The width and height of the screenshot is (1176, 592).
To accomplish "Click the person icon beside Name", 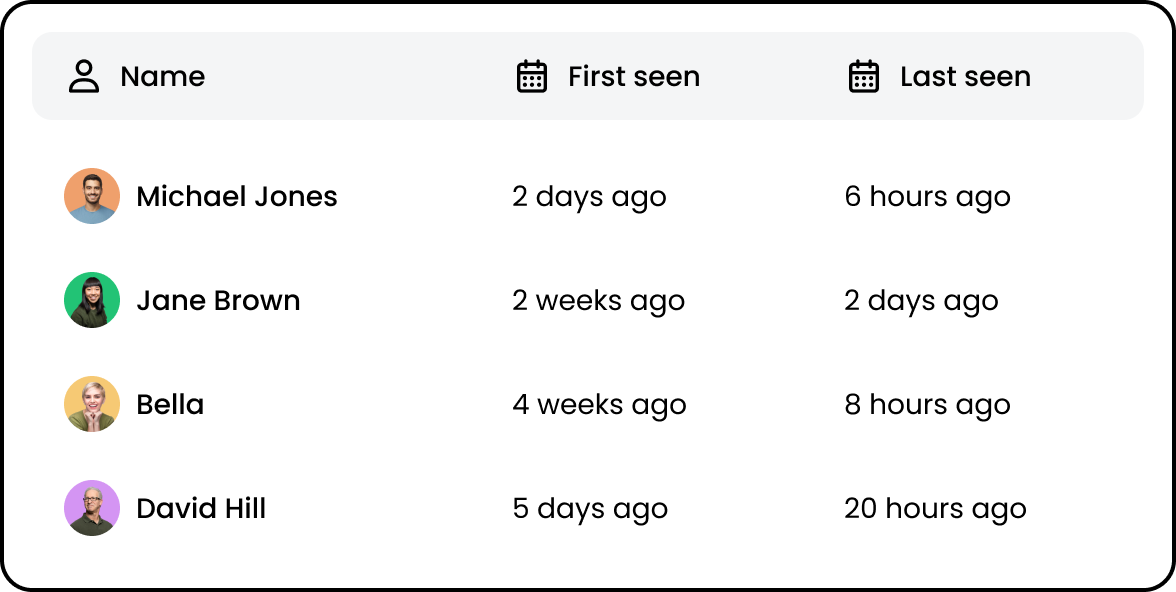I will [x=84, y=77].
